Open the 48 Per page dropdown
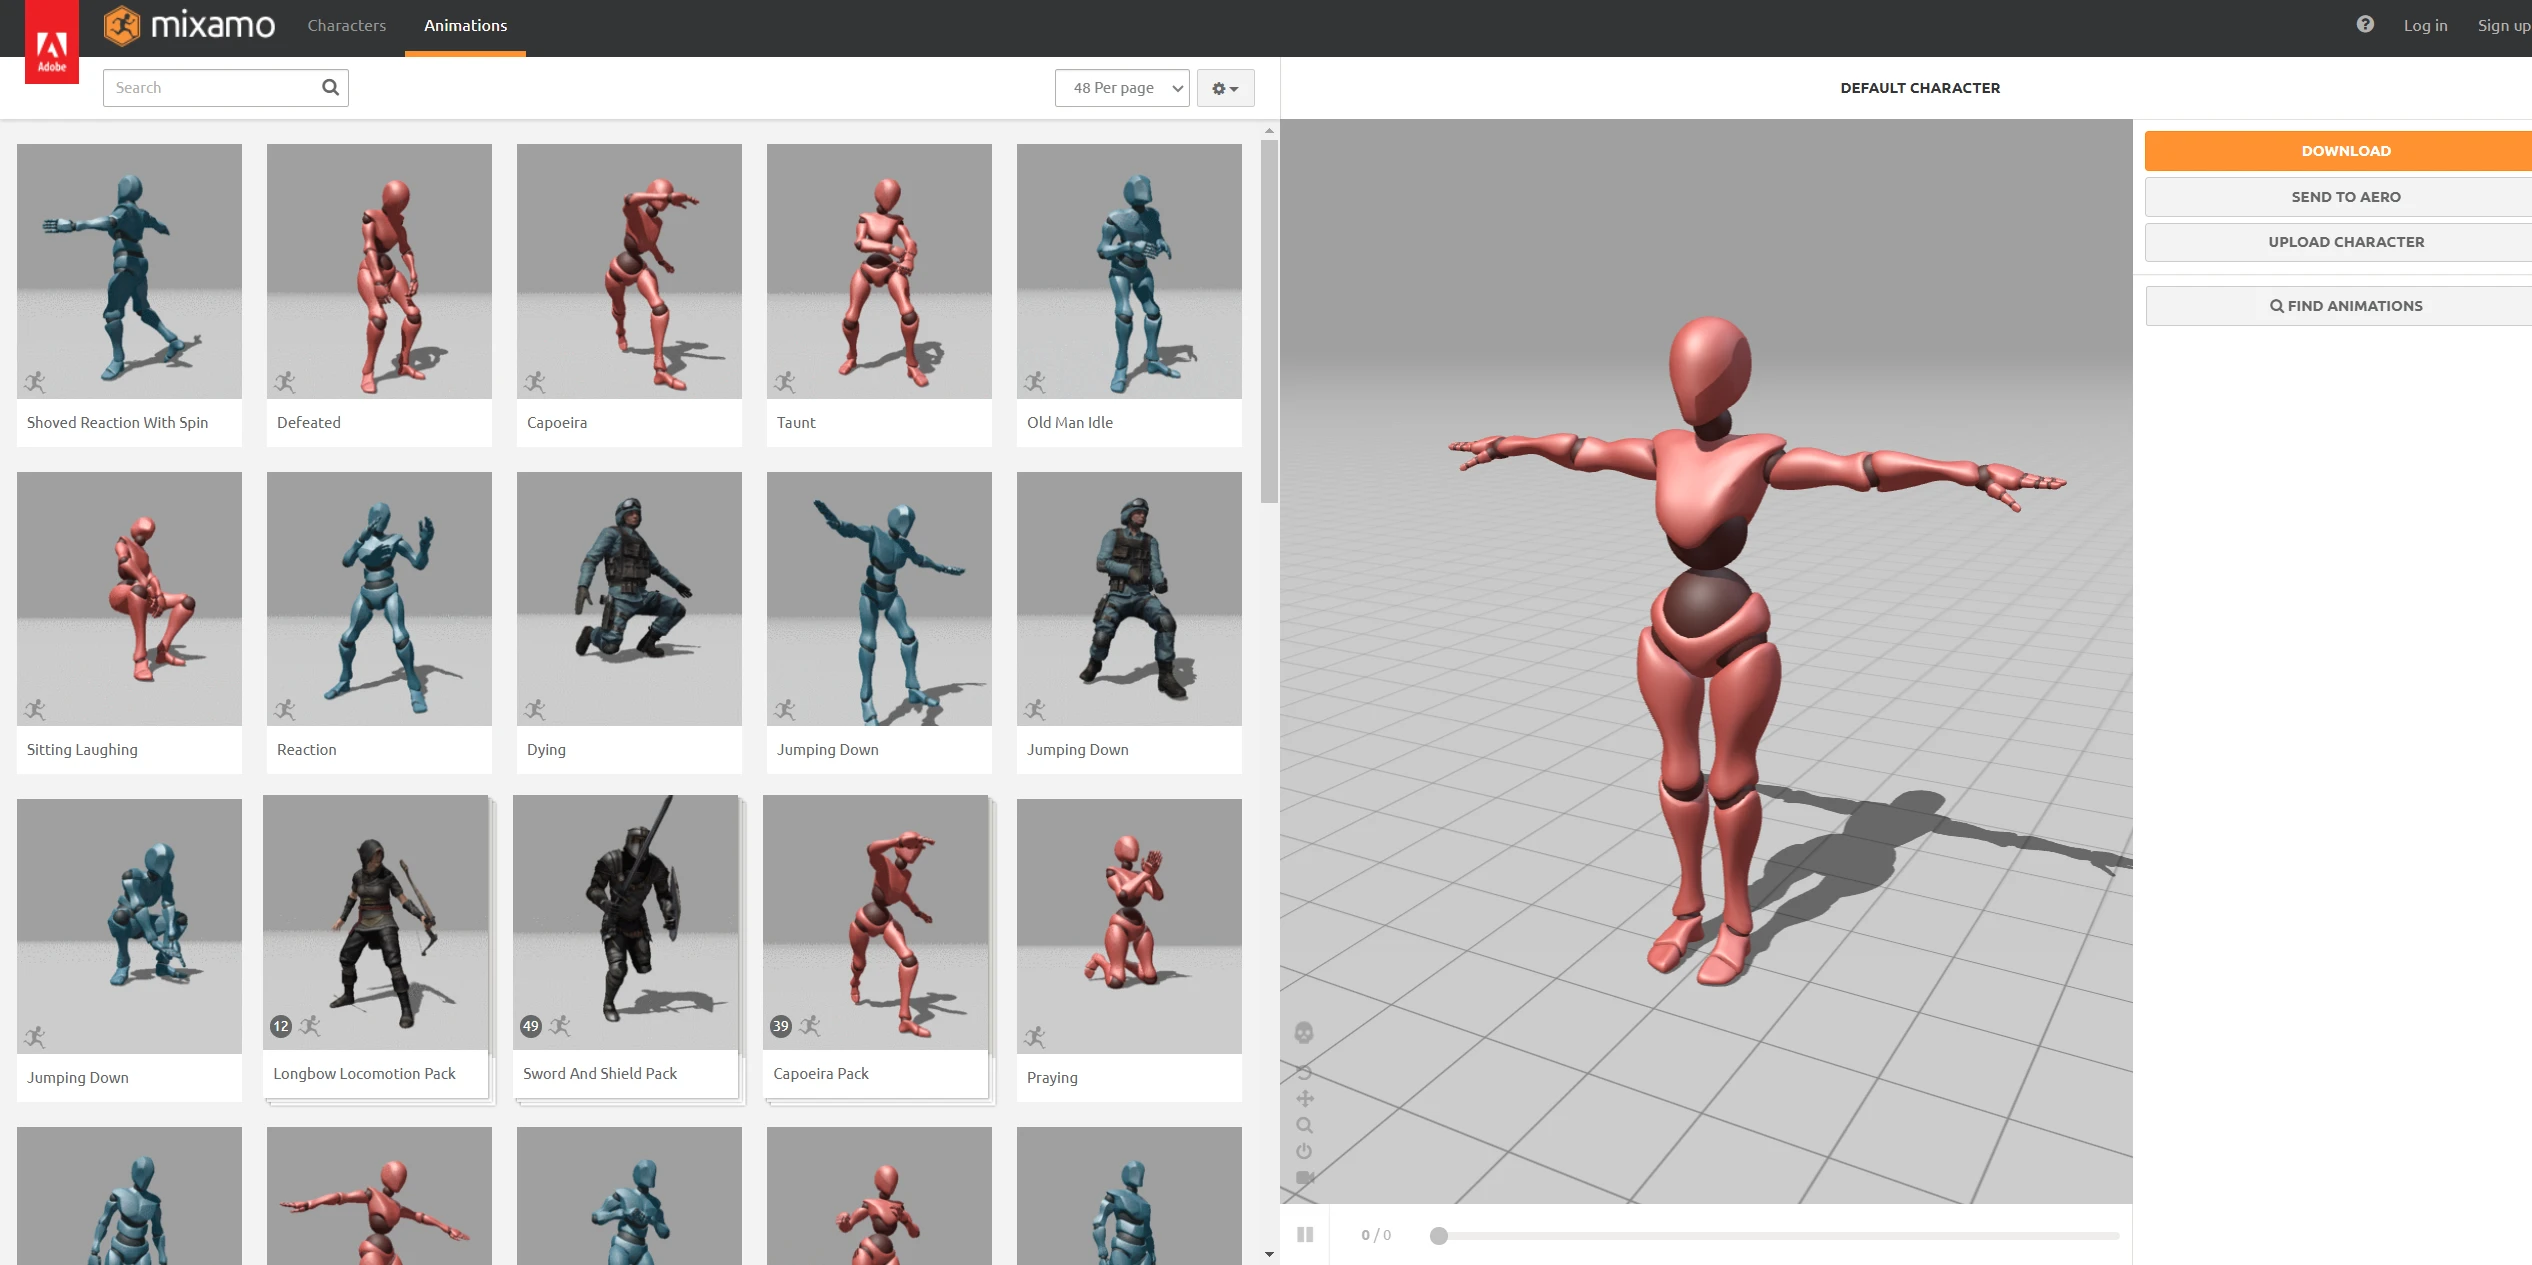The height and width of the screenshot is (1265, 2532). [x=1122, y=88]
